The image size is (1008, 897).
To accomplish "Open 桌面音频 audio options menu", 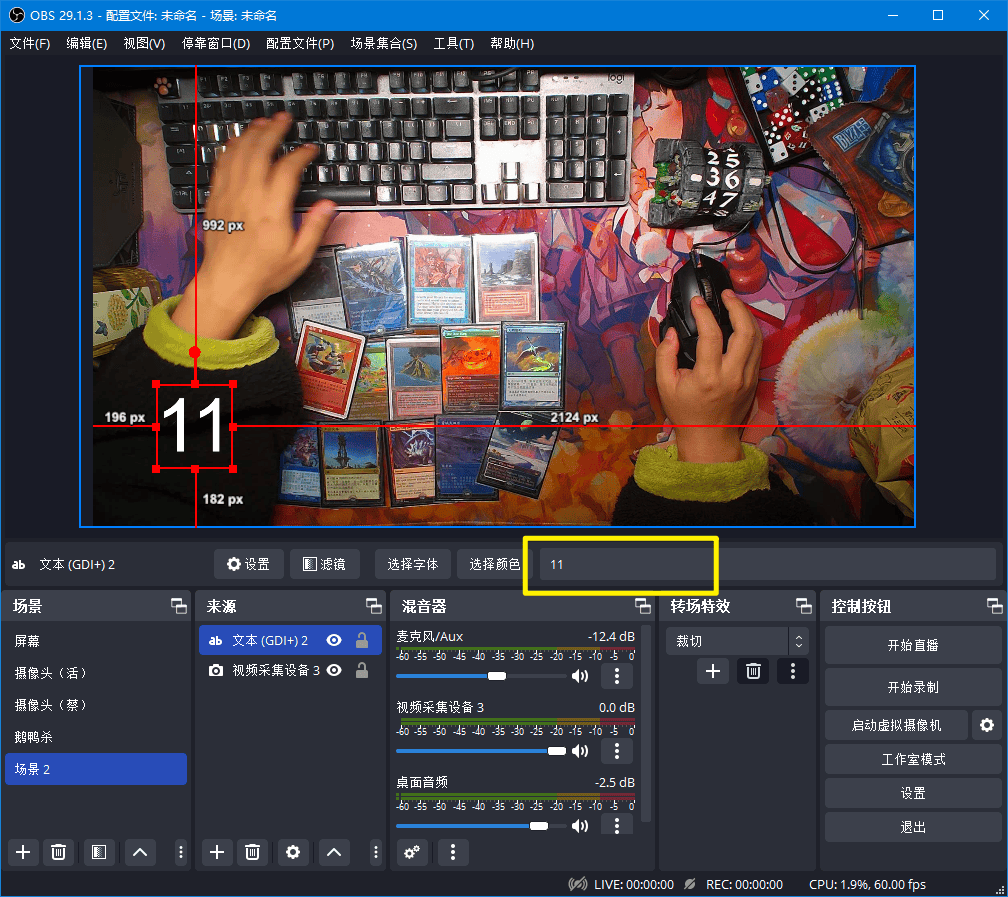I will point(617,826).
